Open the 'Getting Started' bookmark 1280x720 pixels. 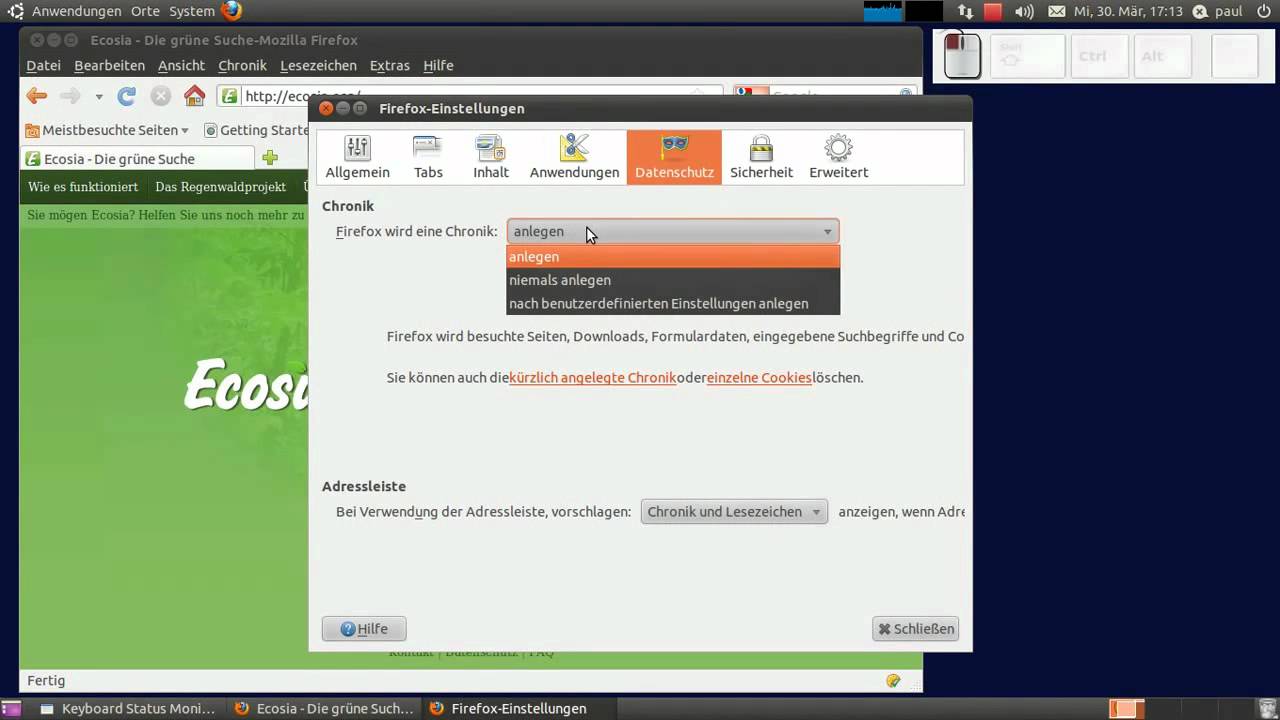[256, 130]
